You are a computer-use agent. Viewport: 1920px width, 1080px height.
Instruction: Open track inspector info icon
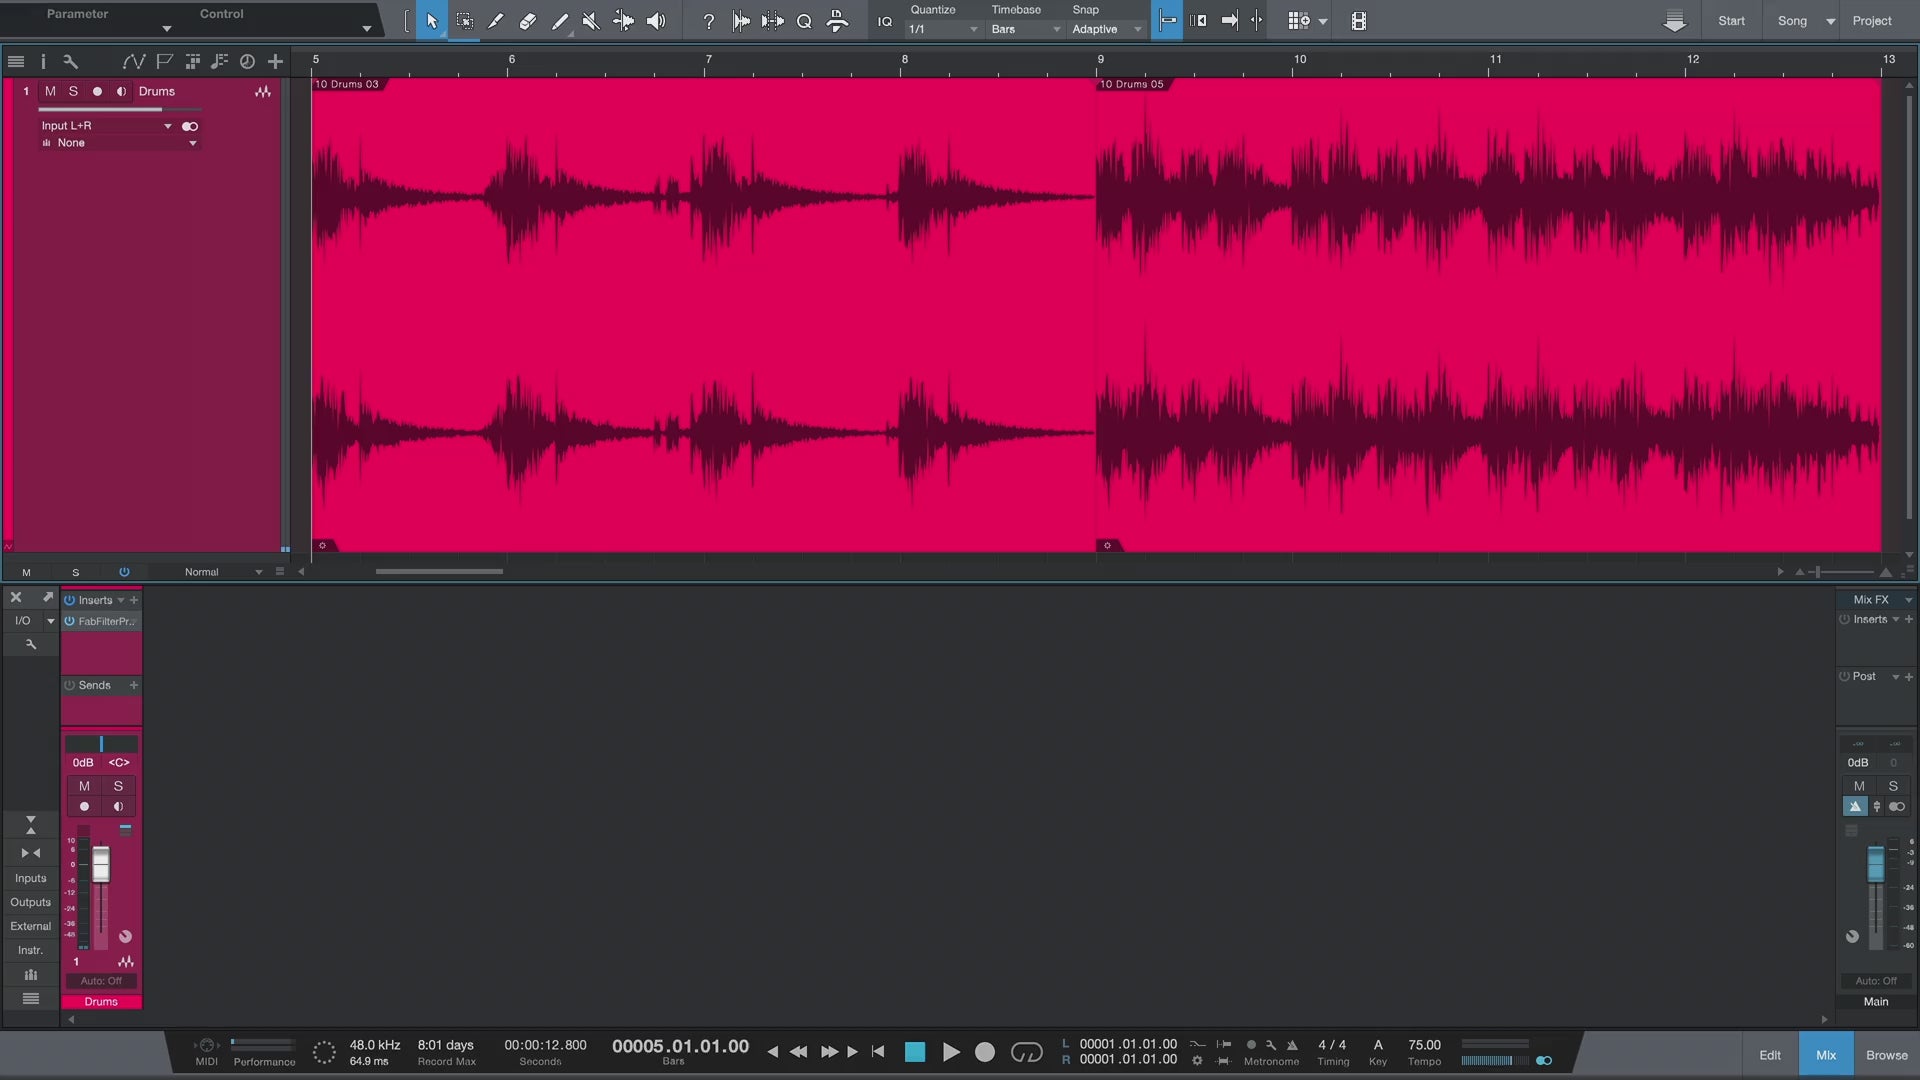click(x=43, y=61)
